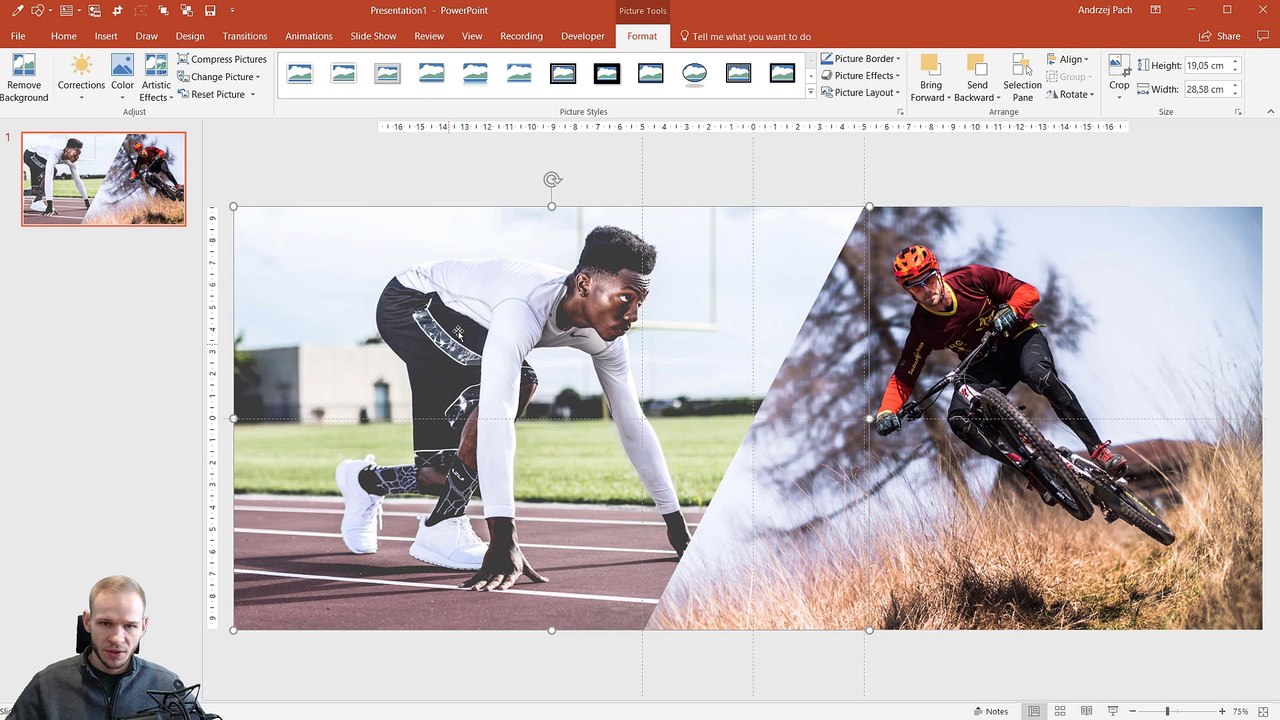Click the Remove Background tool
The image size is (1280, 720).
click(24, 78)
